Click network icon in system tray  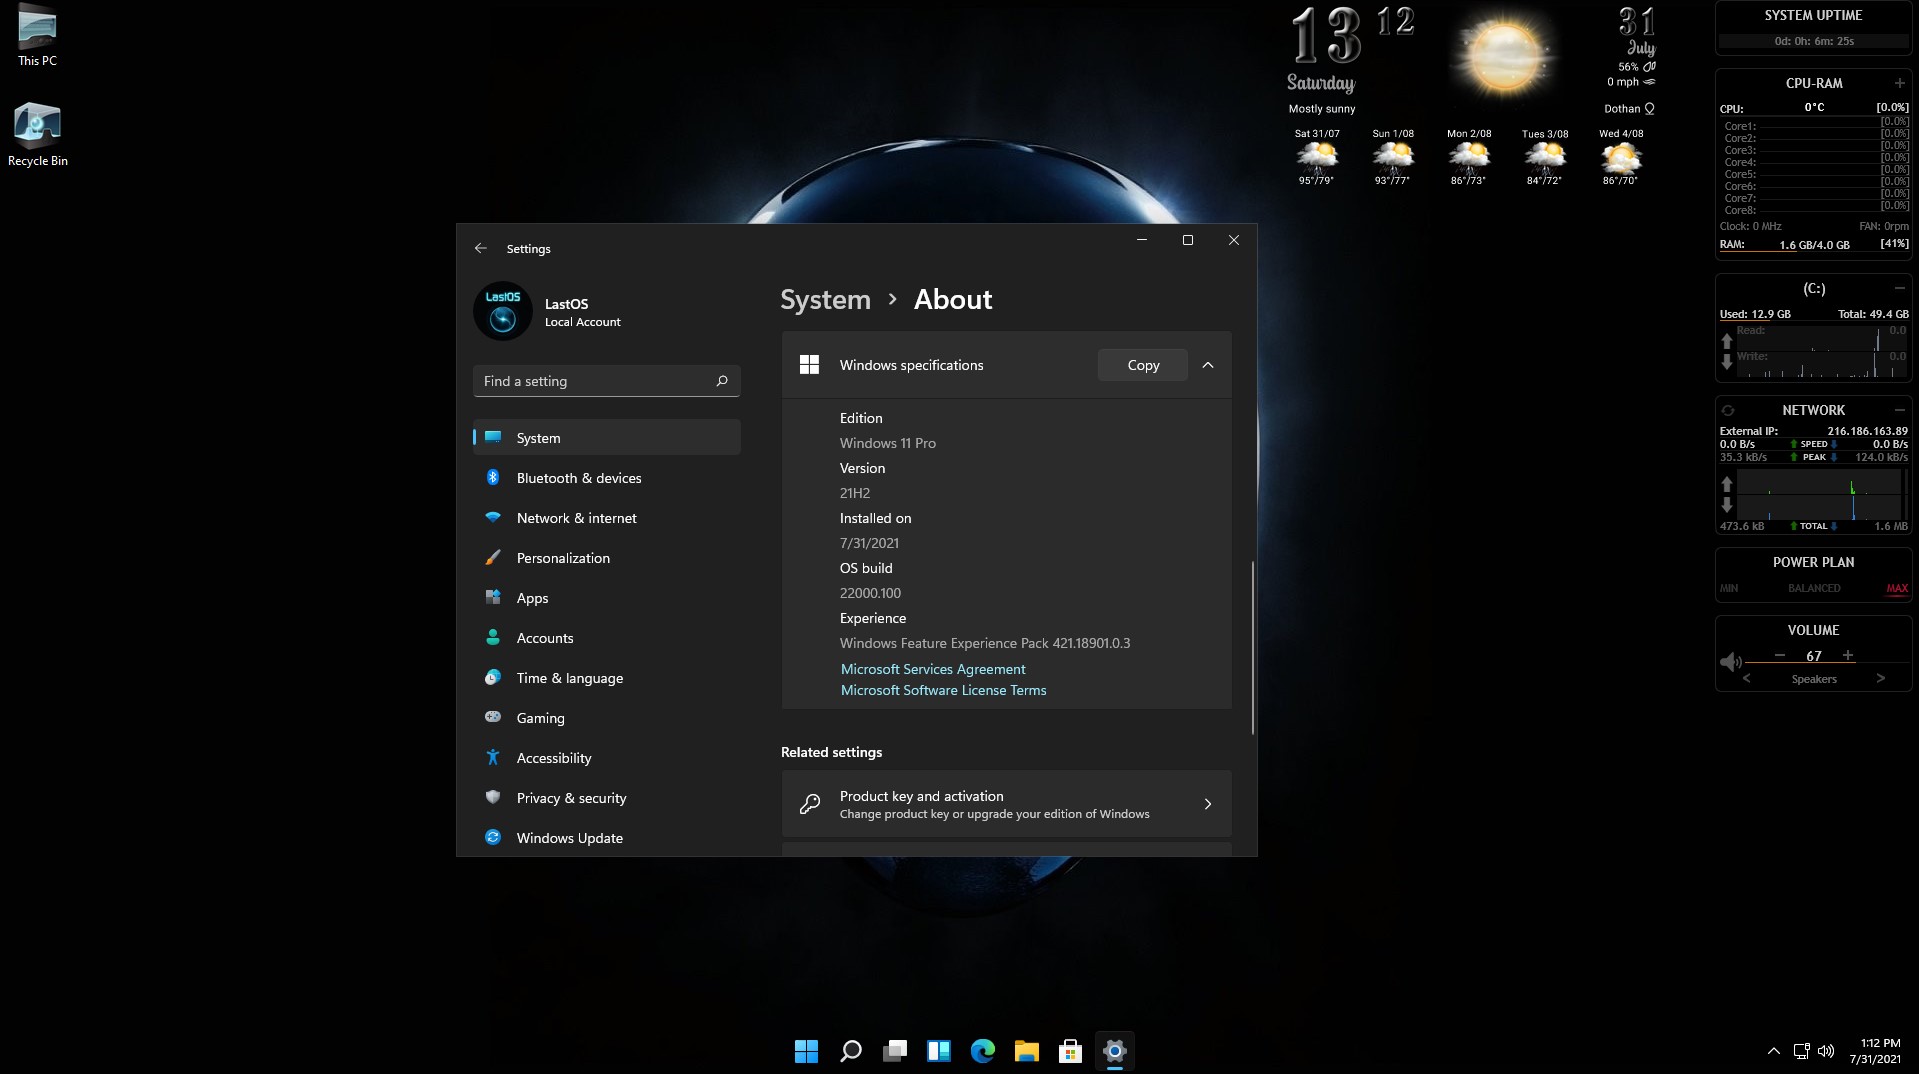[1801, 1051]
